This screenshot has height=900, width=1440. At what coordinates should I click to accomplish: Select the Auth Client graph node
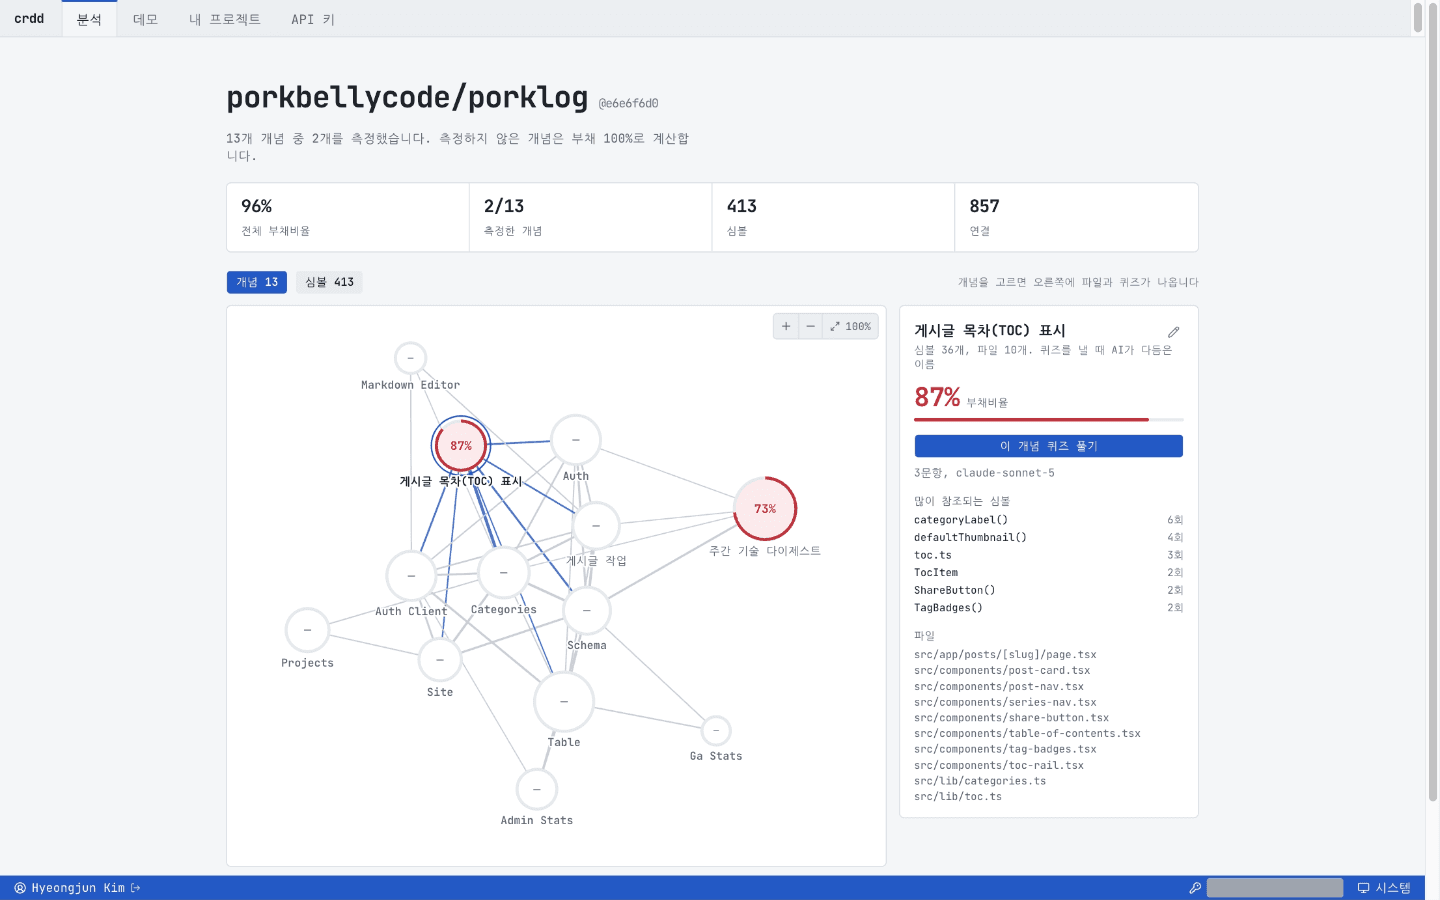tap(411, 576)
